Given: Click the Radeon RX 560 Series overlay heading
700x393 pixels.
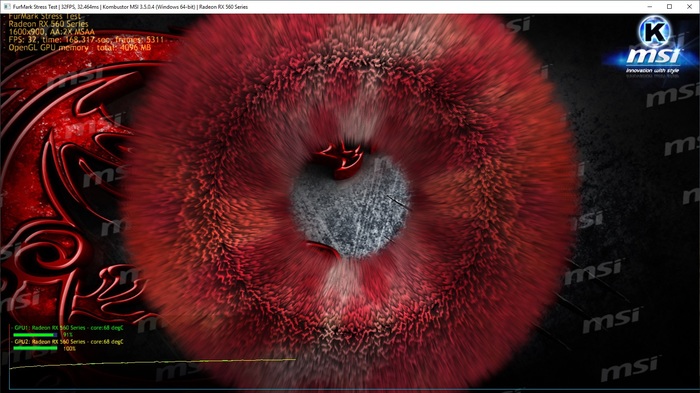Looking at the screenshot, I should click(x=48, y=24).
